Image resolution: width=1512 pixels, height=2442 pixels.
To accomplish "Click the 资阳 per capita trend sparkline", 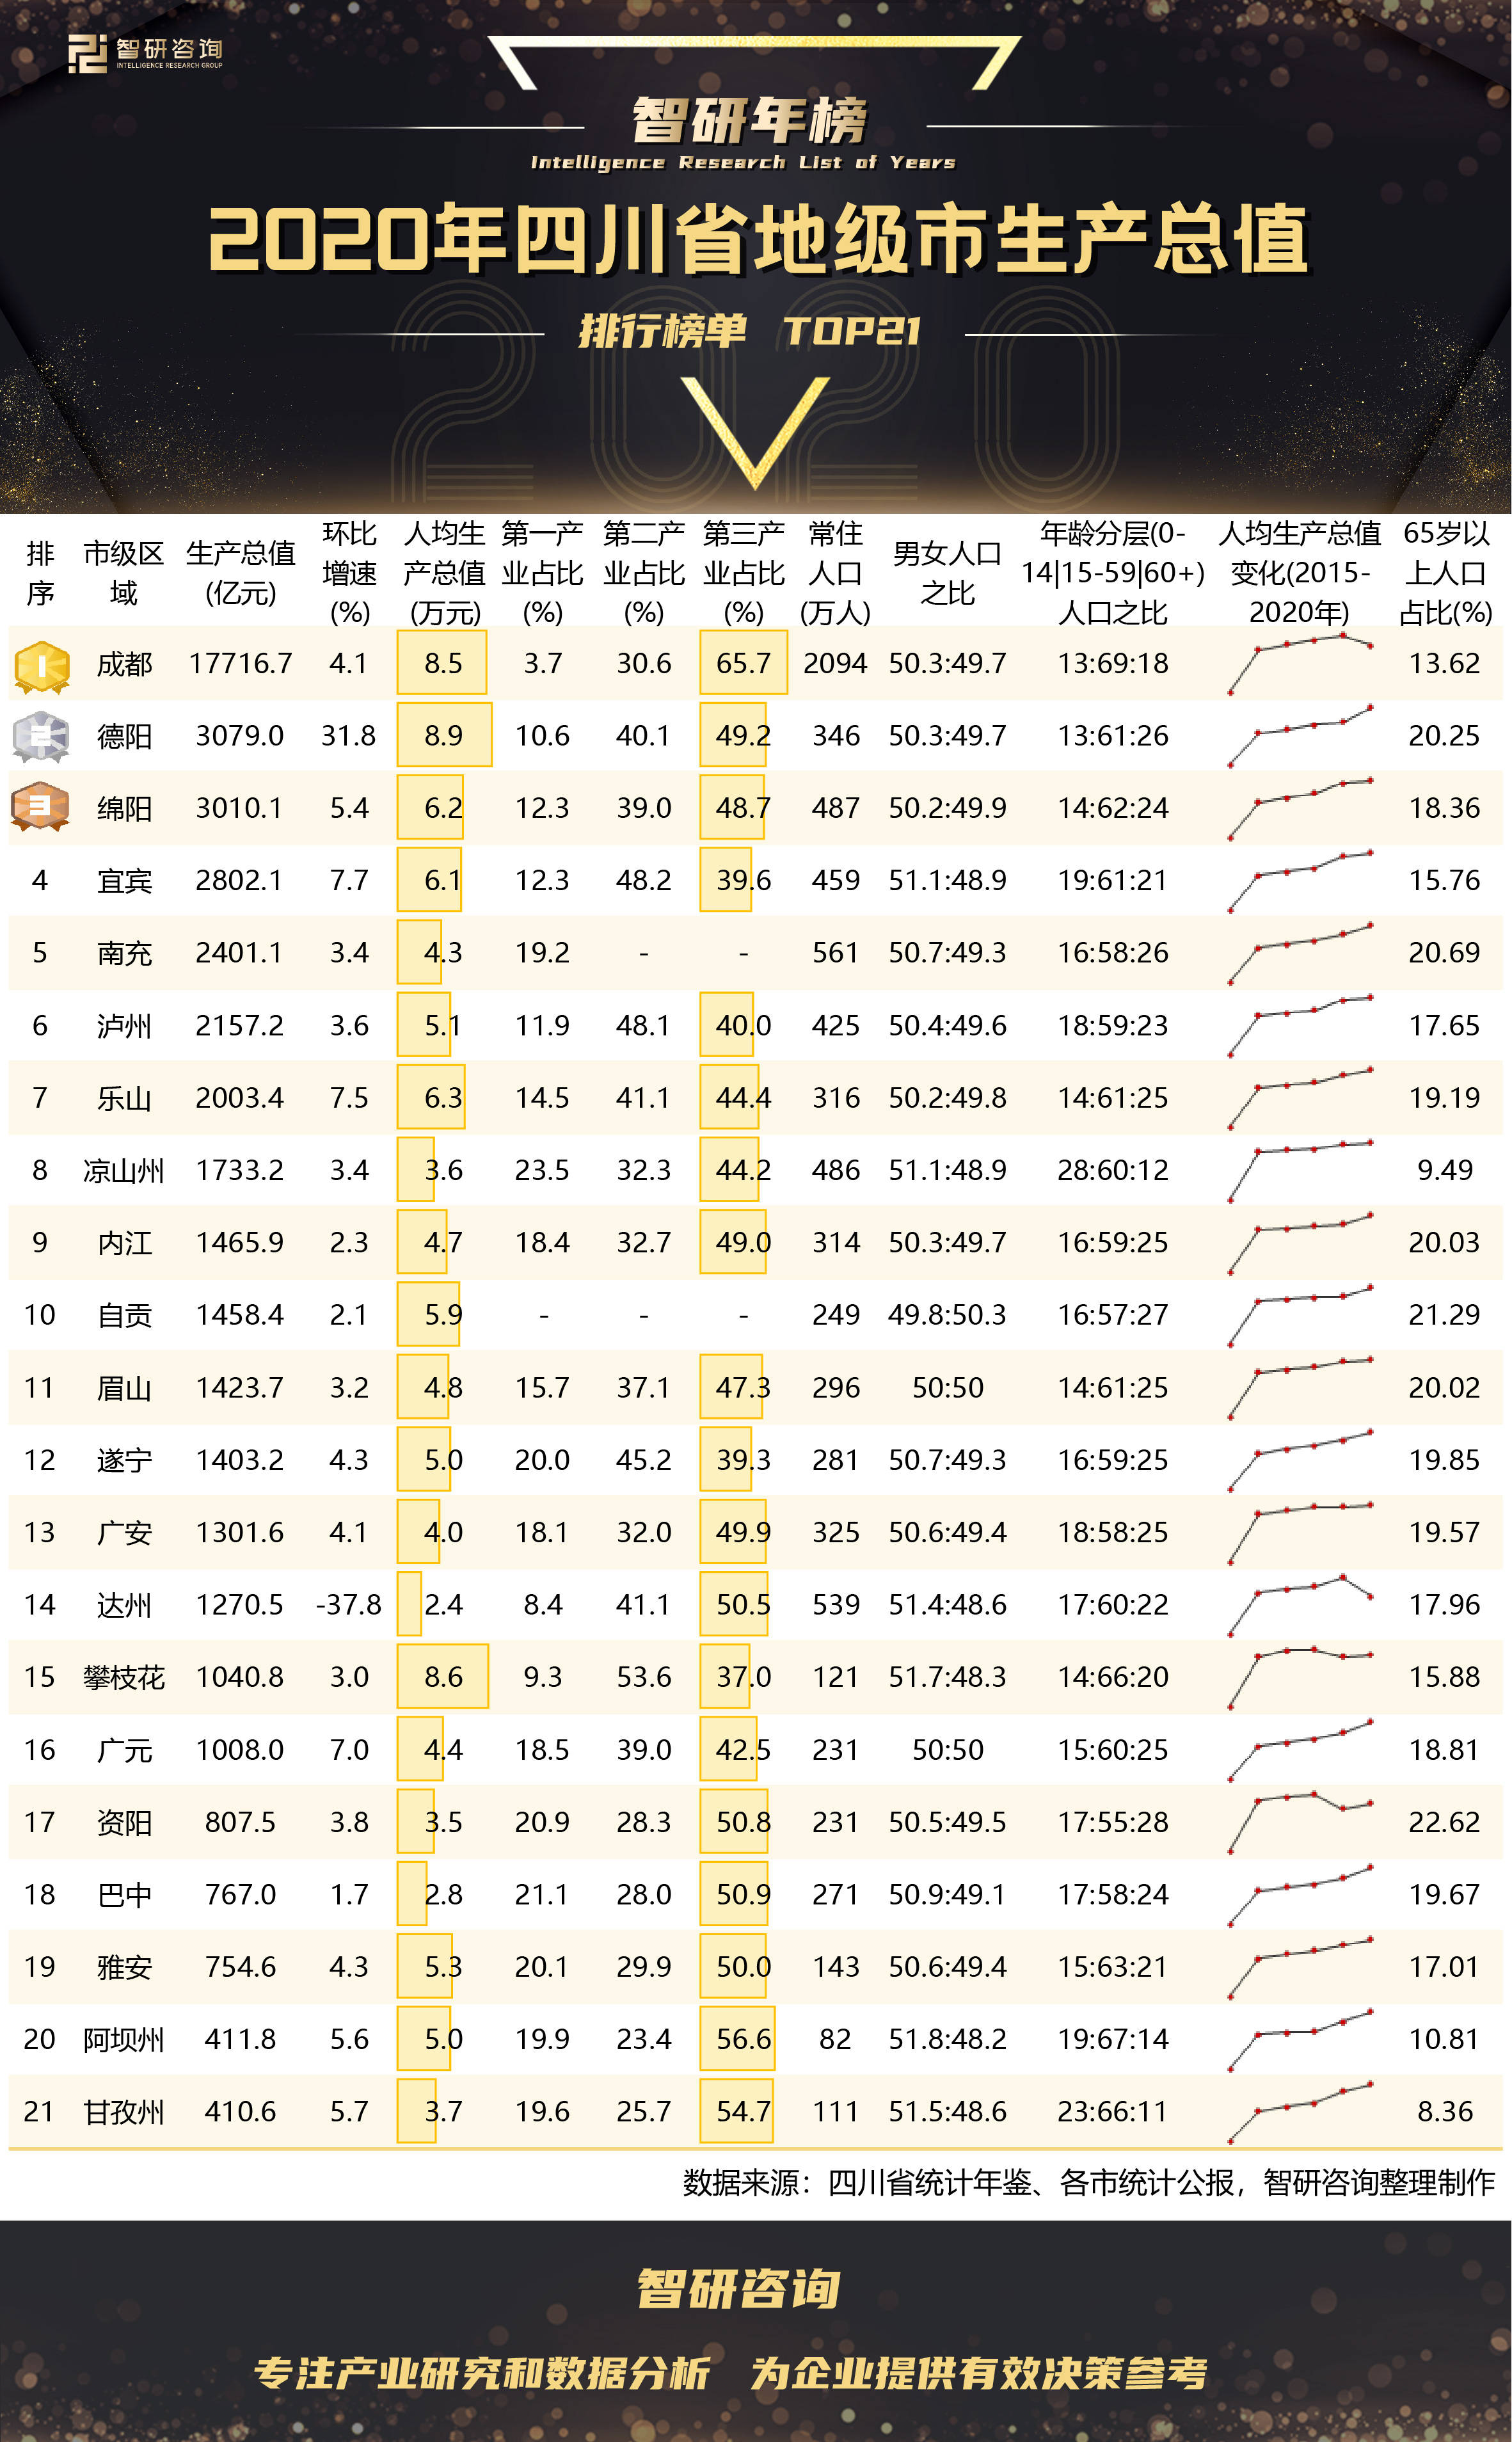I will coord(1300,1822).
